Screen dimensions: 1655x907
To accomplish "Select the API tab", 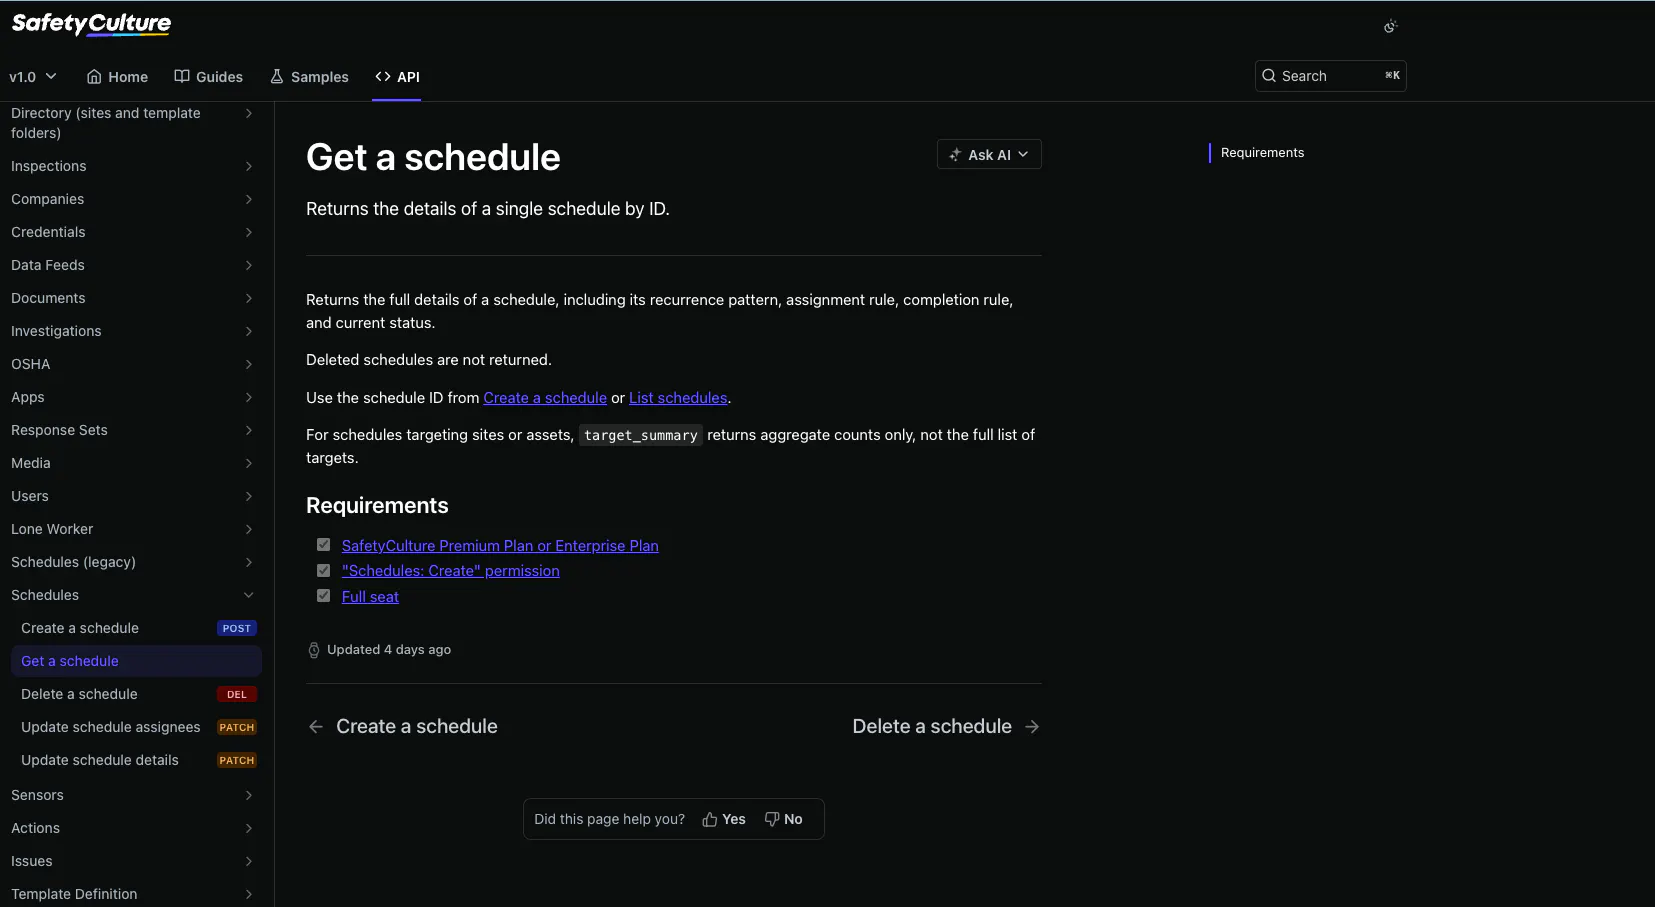I will [x=397, y=77].
